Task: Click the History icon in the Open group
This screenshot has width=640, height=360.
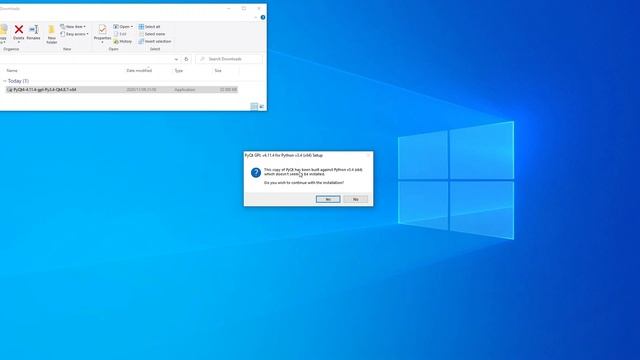Action: tap(122, 42)
